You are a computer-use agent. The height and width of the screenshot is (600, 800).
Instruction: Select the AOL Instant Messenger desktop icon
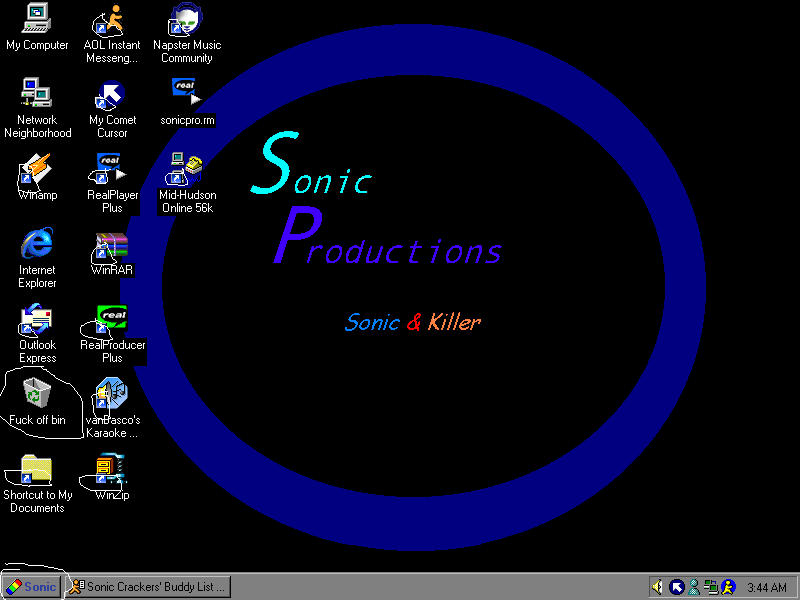(111, 20)
